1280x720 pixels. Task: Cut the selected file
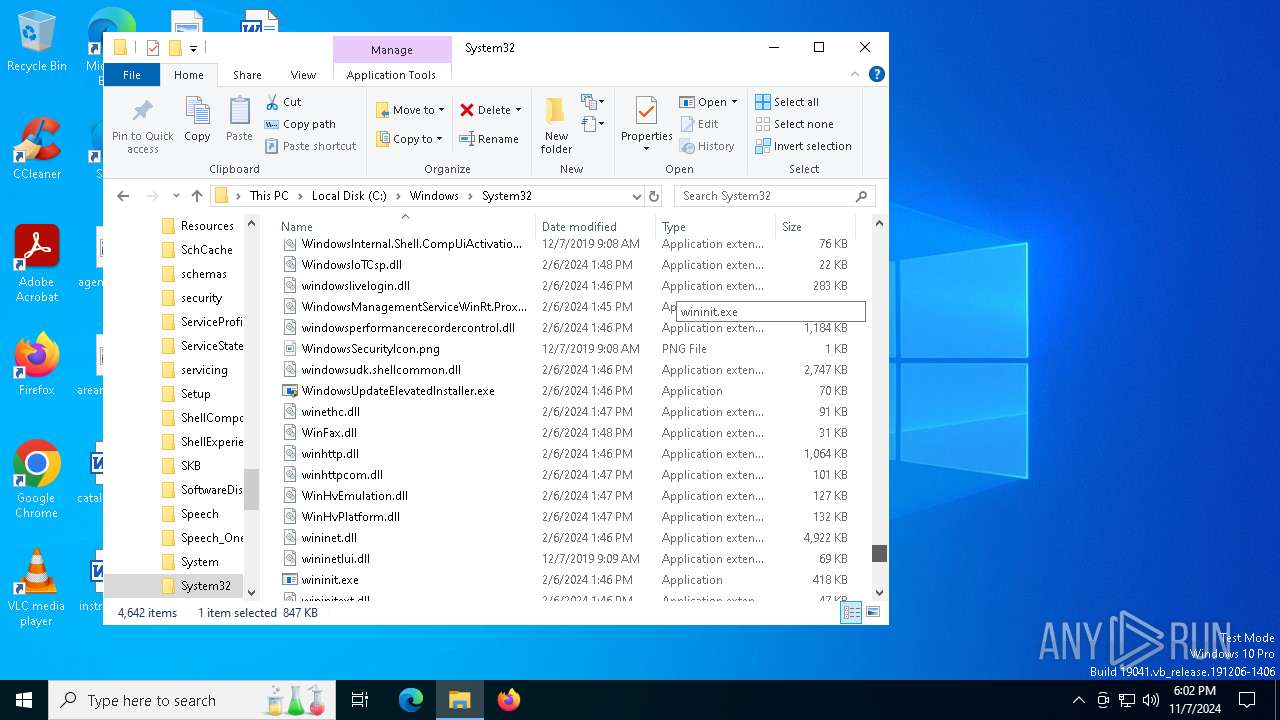[283, 102]
